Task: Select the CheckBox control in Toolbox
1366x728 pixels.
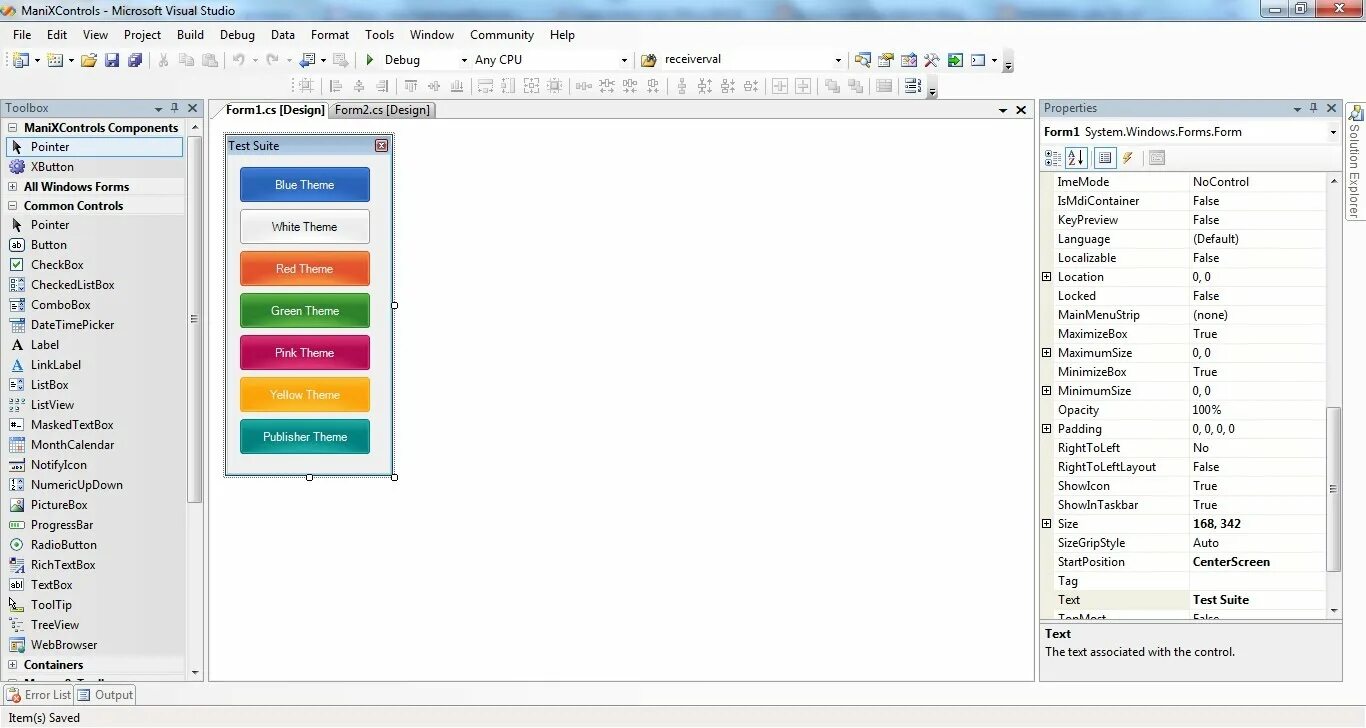Action: [95, 265]
